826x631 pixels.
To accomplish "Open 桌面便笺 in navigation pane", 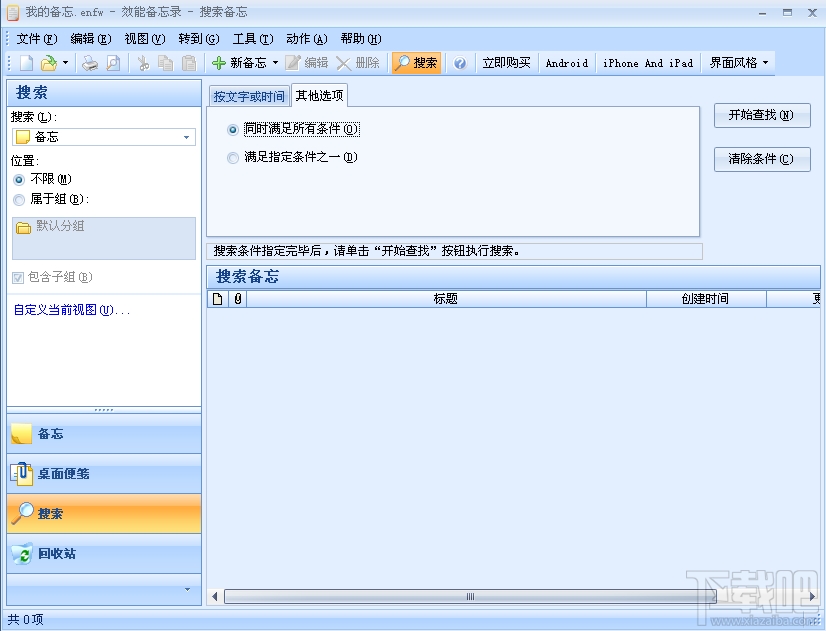I will tap(104, 474).
